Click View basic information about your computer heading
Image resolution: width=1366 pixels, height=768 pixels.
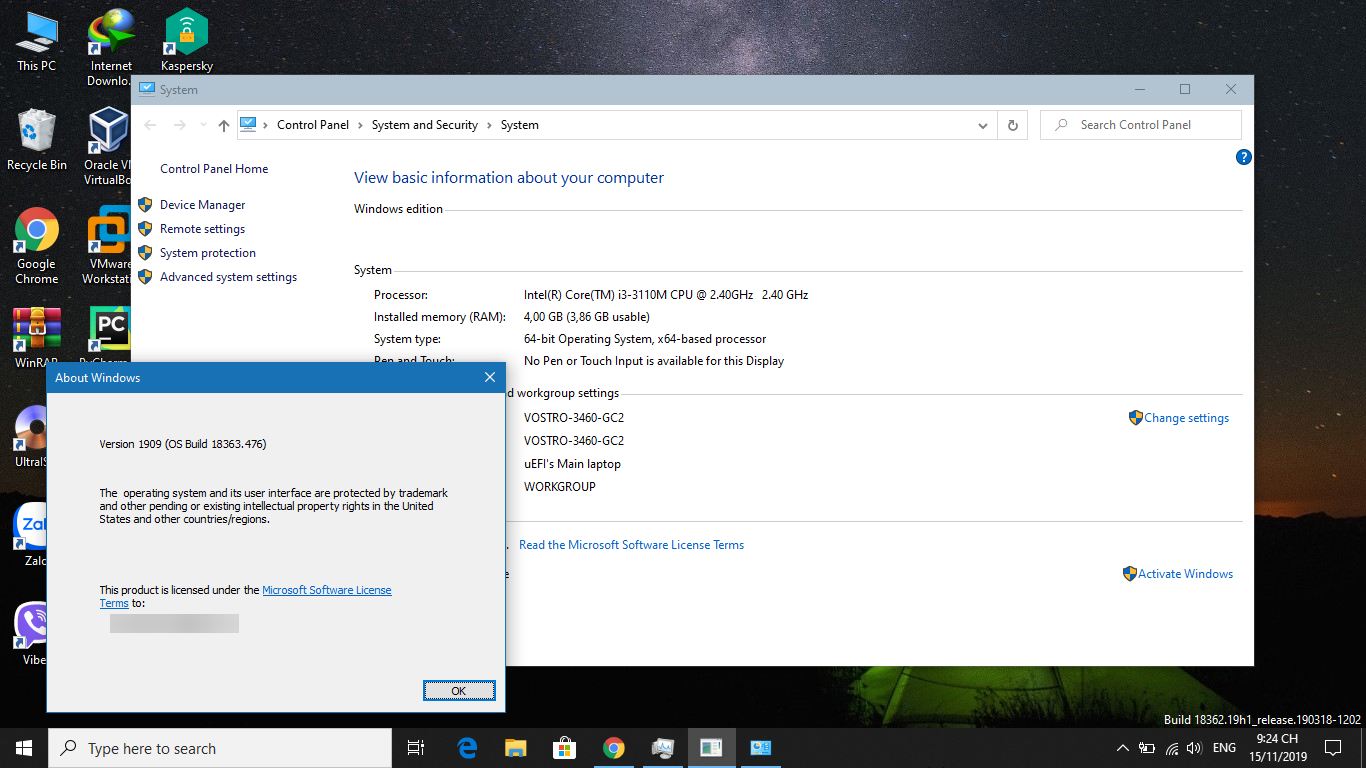coord(509,178)
